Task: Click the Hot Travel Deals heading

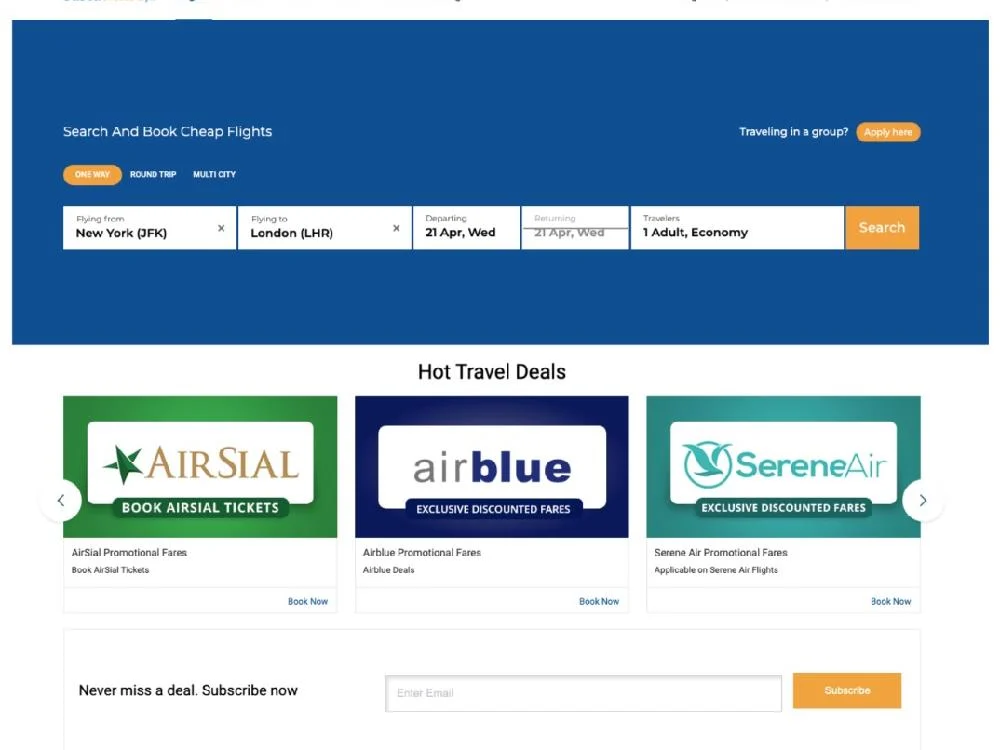Action: (492, 372)
